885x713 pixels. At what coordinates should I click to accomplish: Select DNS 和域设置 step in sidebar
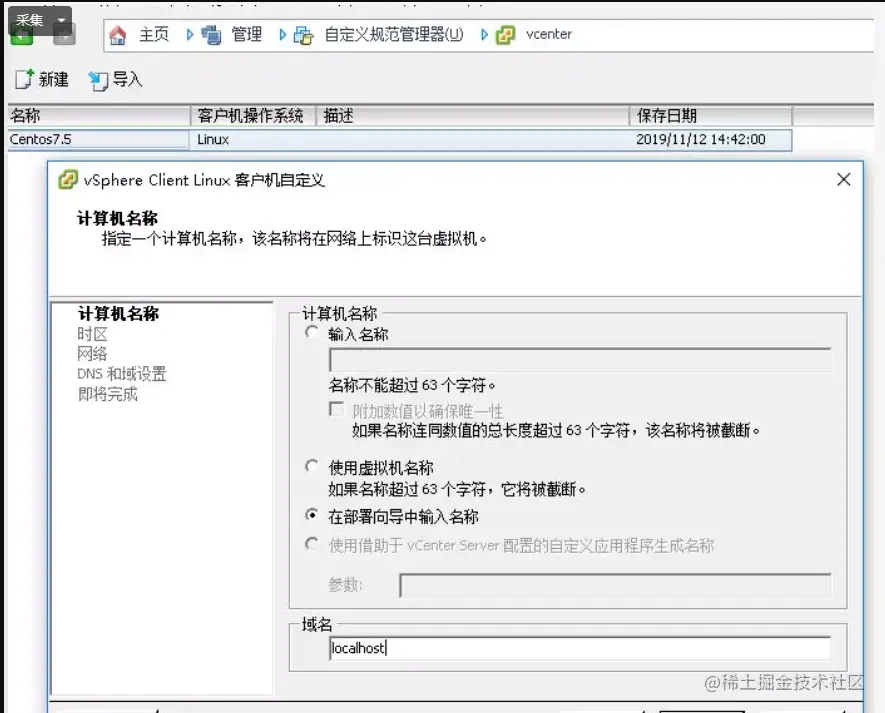tap(121, 374)
